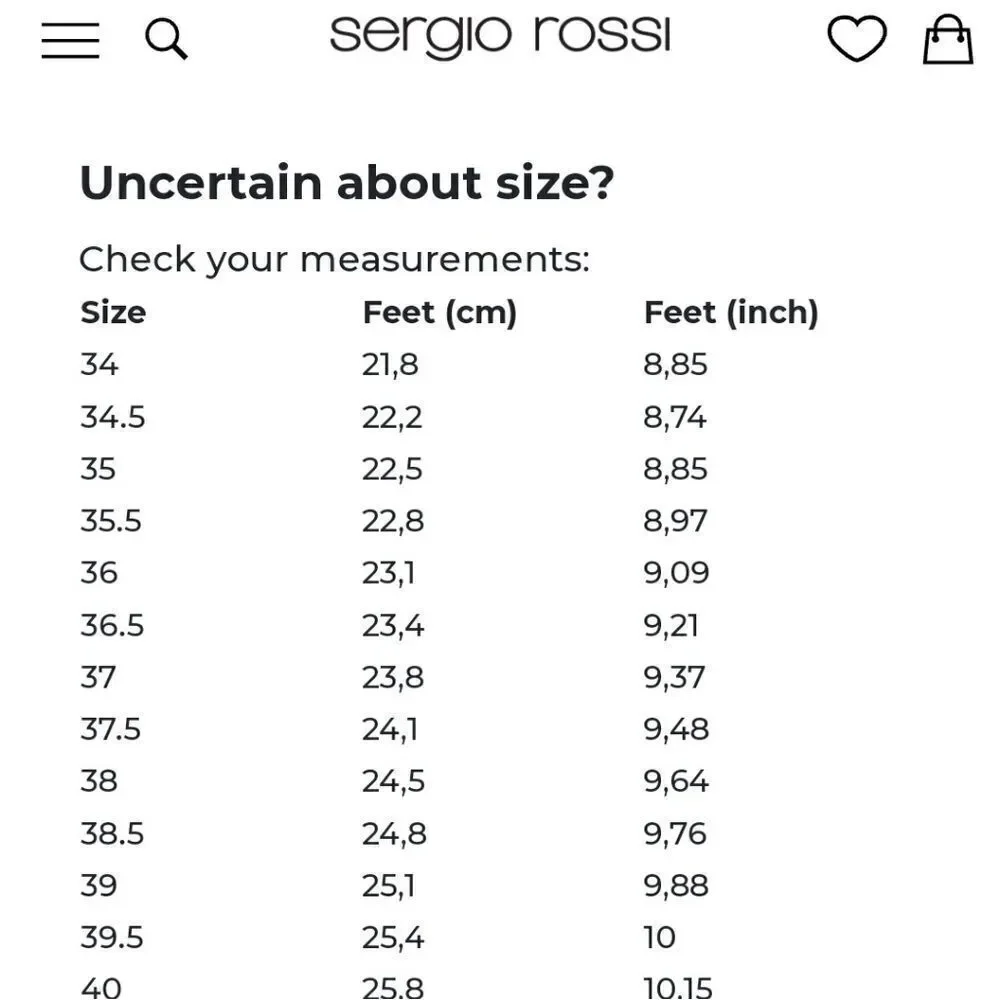Image resolution: width=1000 pixels, height=1000 pixels.
Task: Select the Feet (inch) column header
Action: pyautogui.click(x=731, y=313)
